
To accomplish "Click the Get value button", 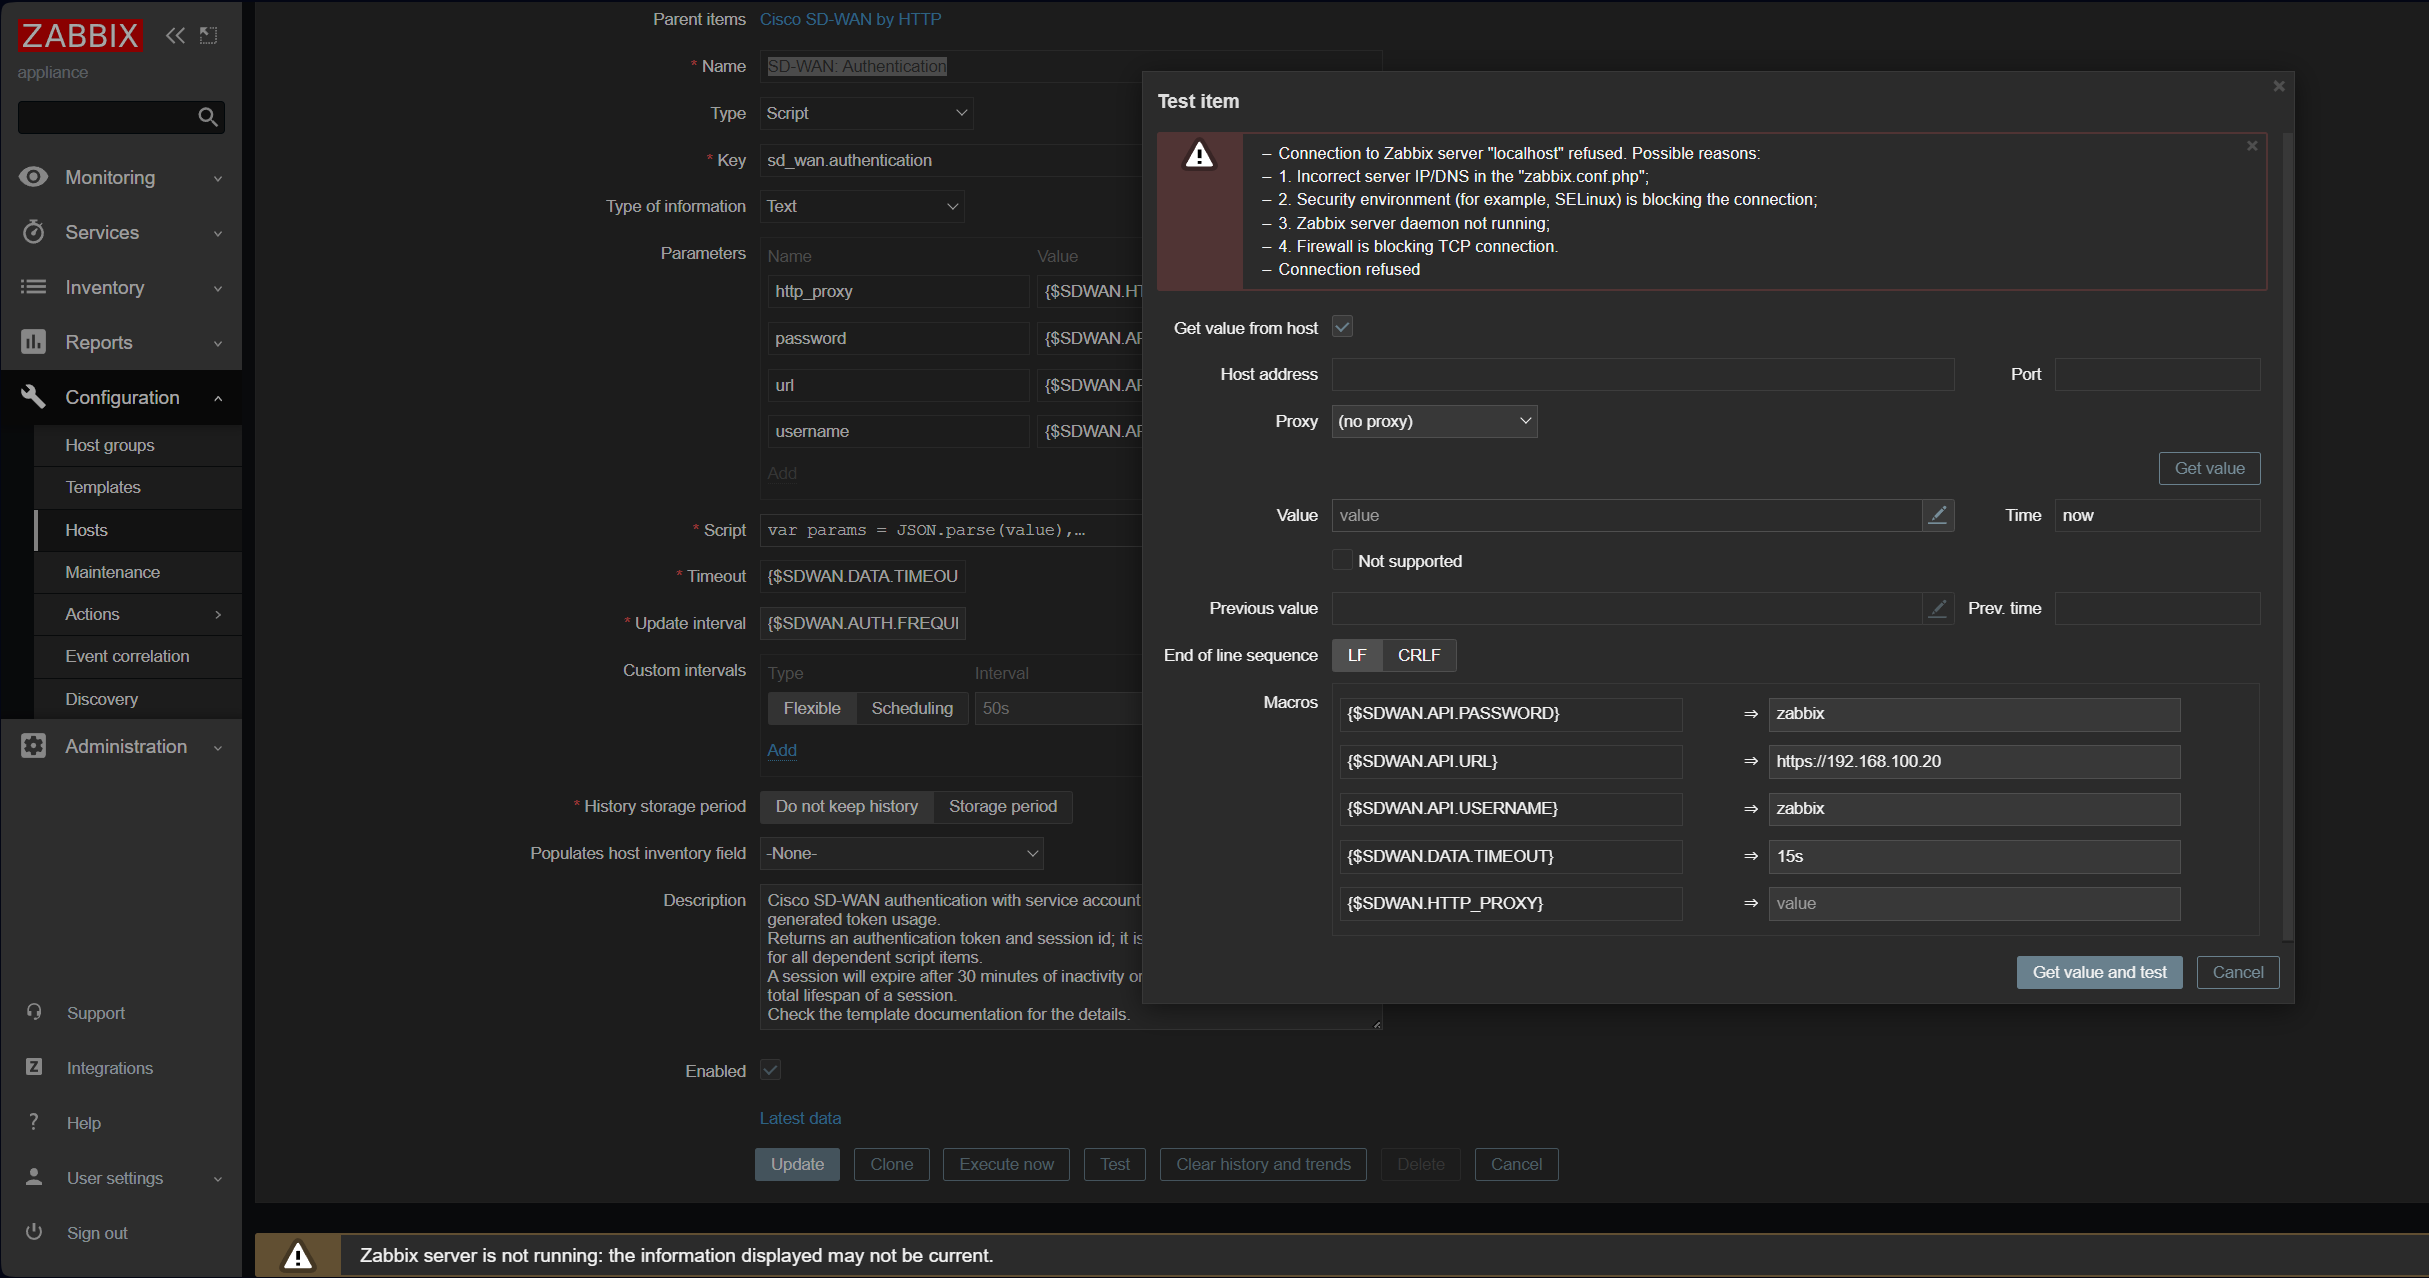I will tap(2209, 468).
